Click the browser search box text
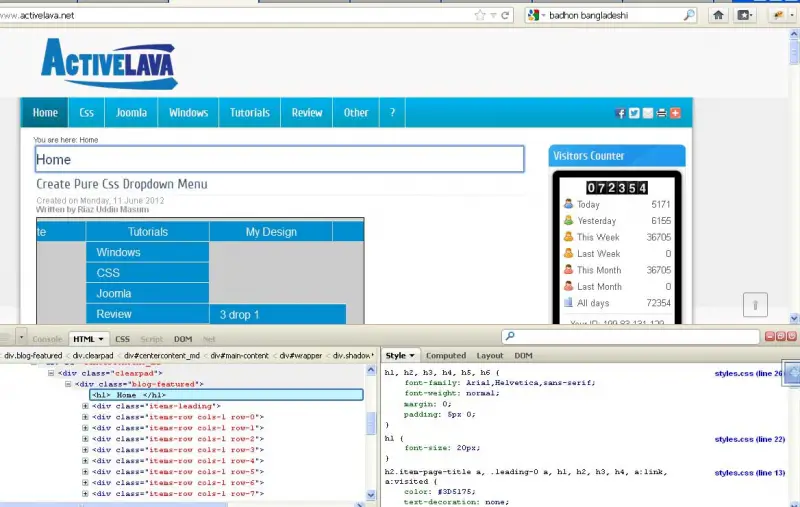800x507 pixels. 588,15
